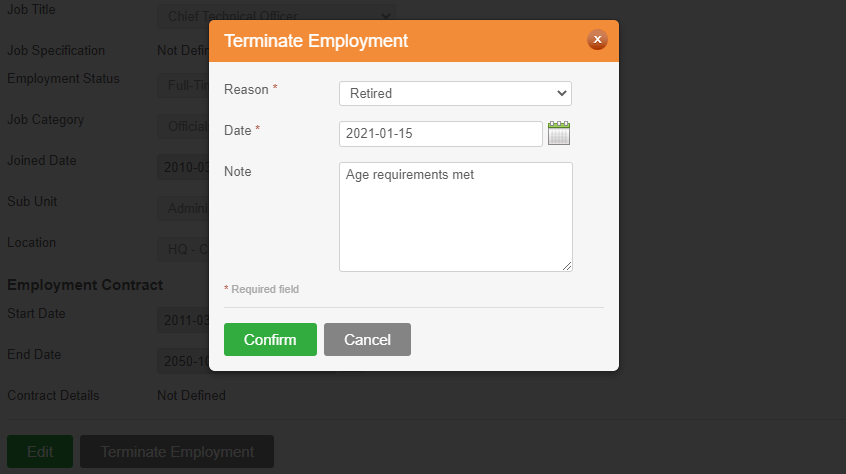Click the Location label

point(31,242)
